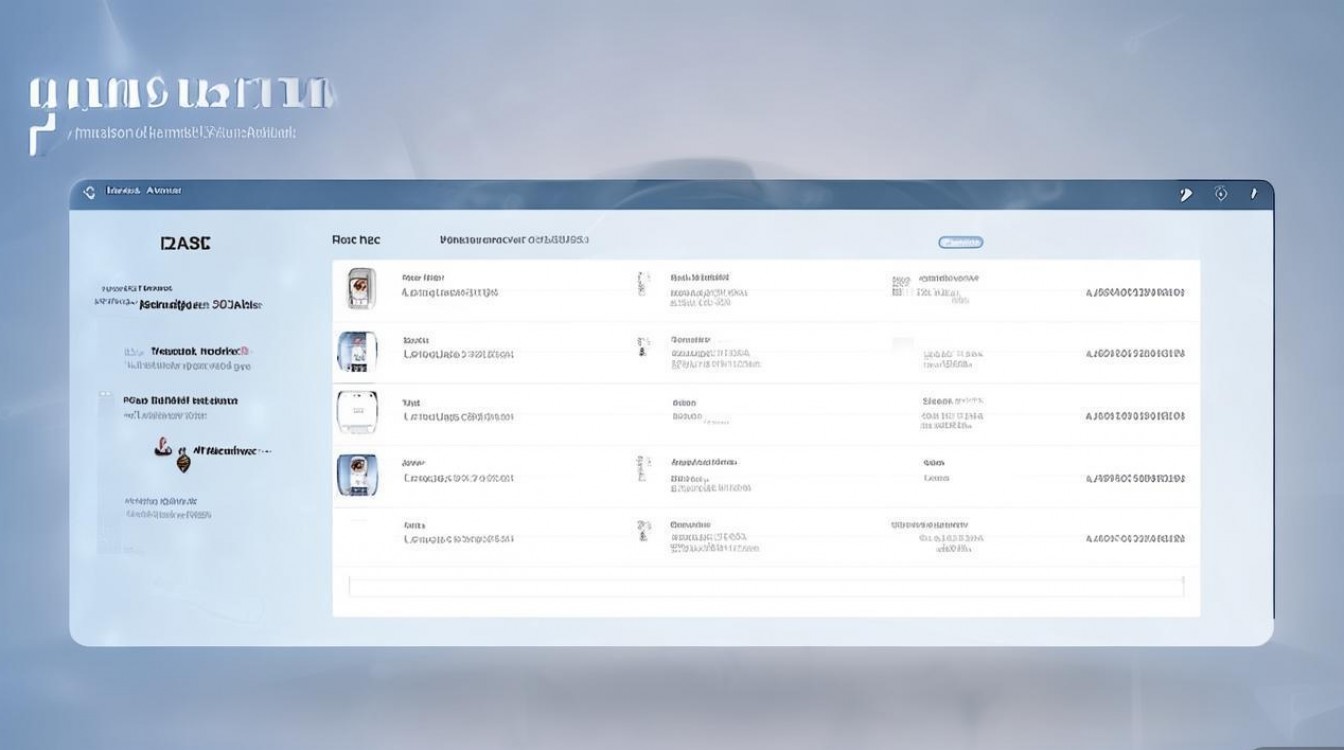Click the small icon before the first row's middle column

pyautogui.click(x=642, y=284)
